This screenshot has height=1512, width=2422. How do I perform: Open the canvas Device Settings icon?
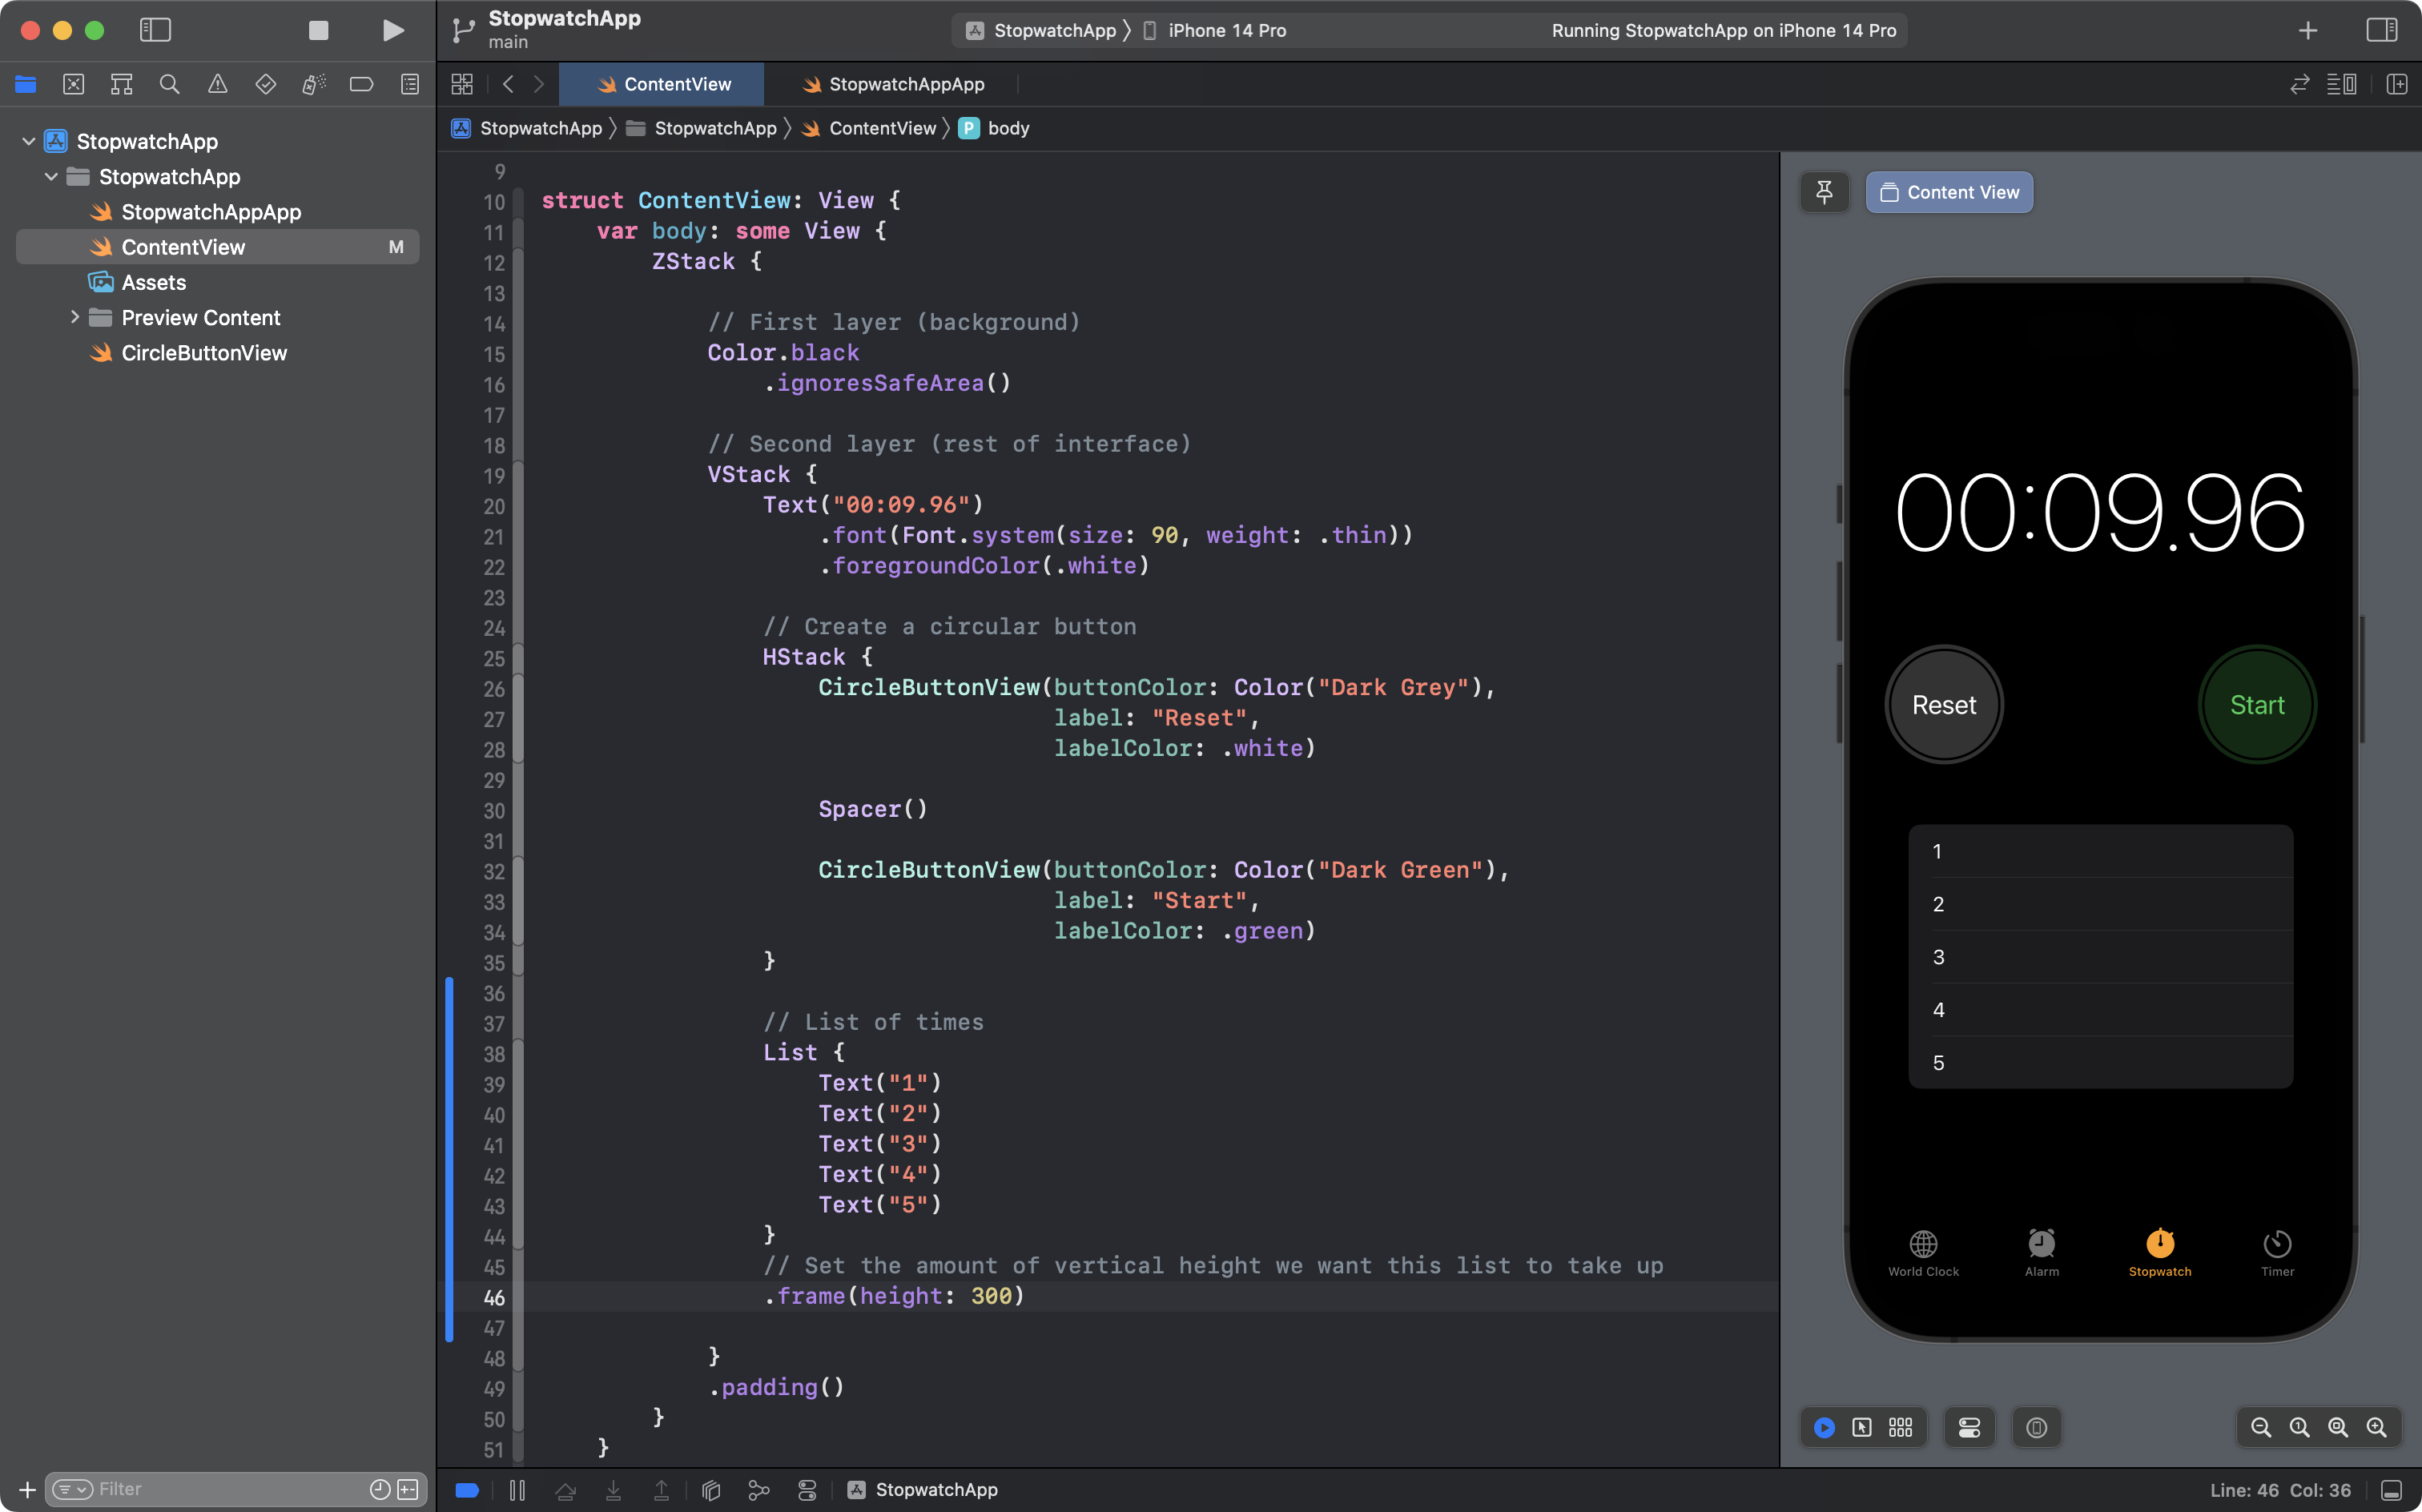[1969, 1427]
